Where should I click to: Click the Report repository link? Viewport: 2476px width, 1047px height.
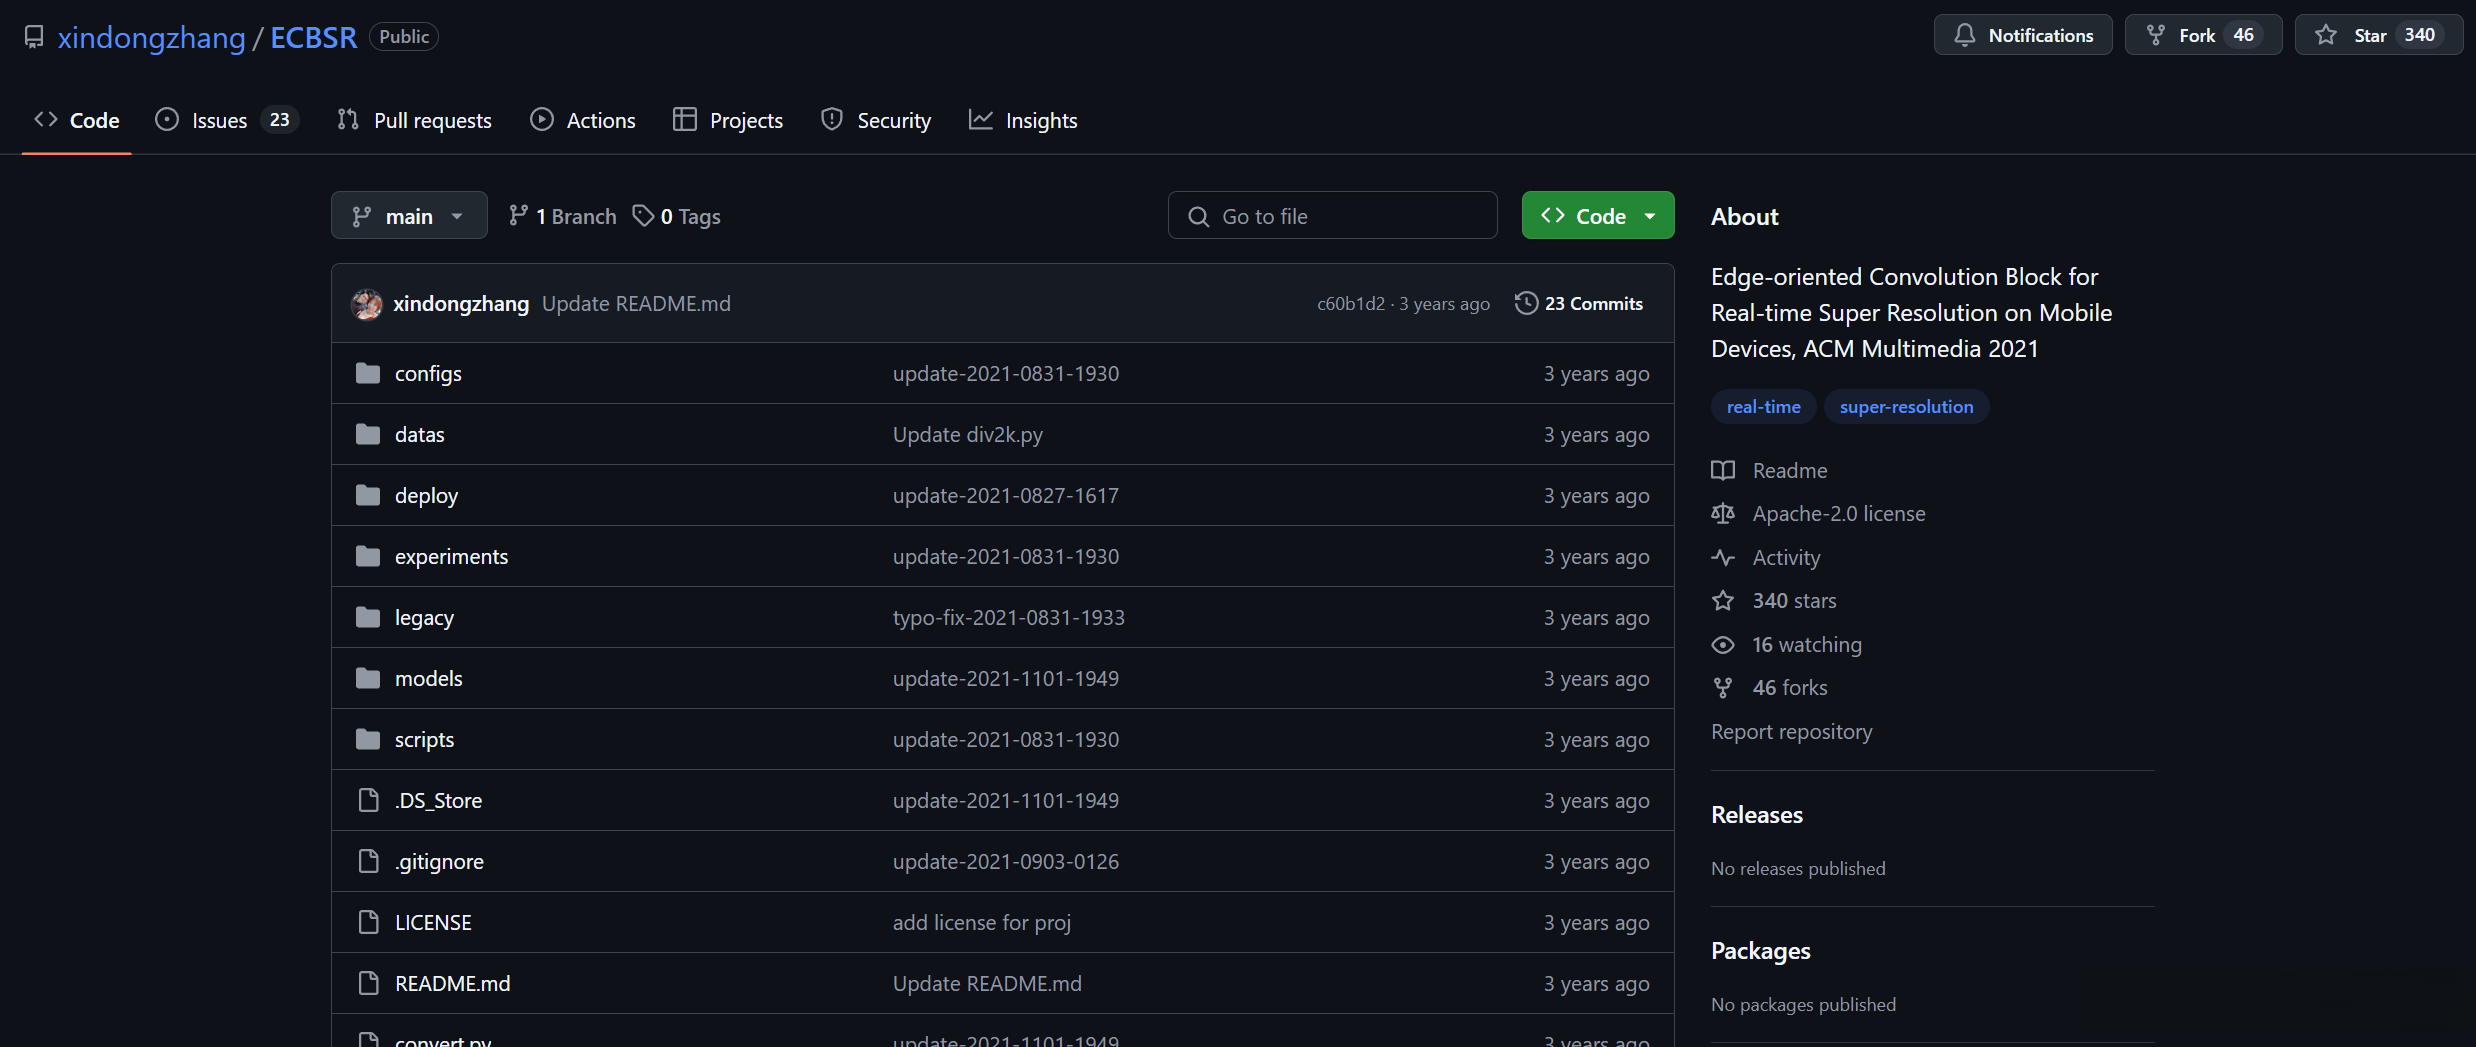tap(1791, 732)
